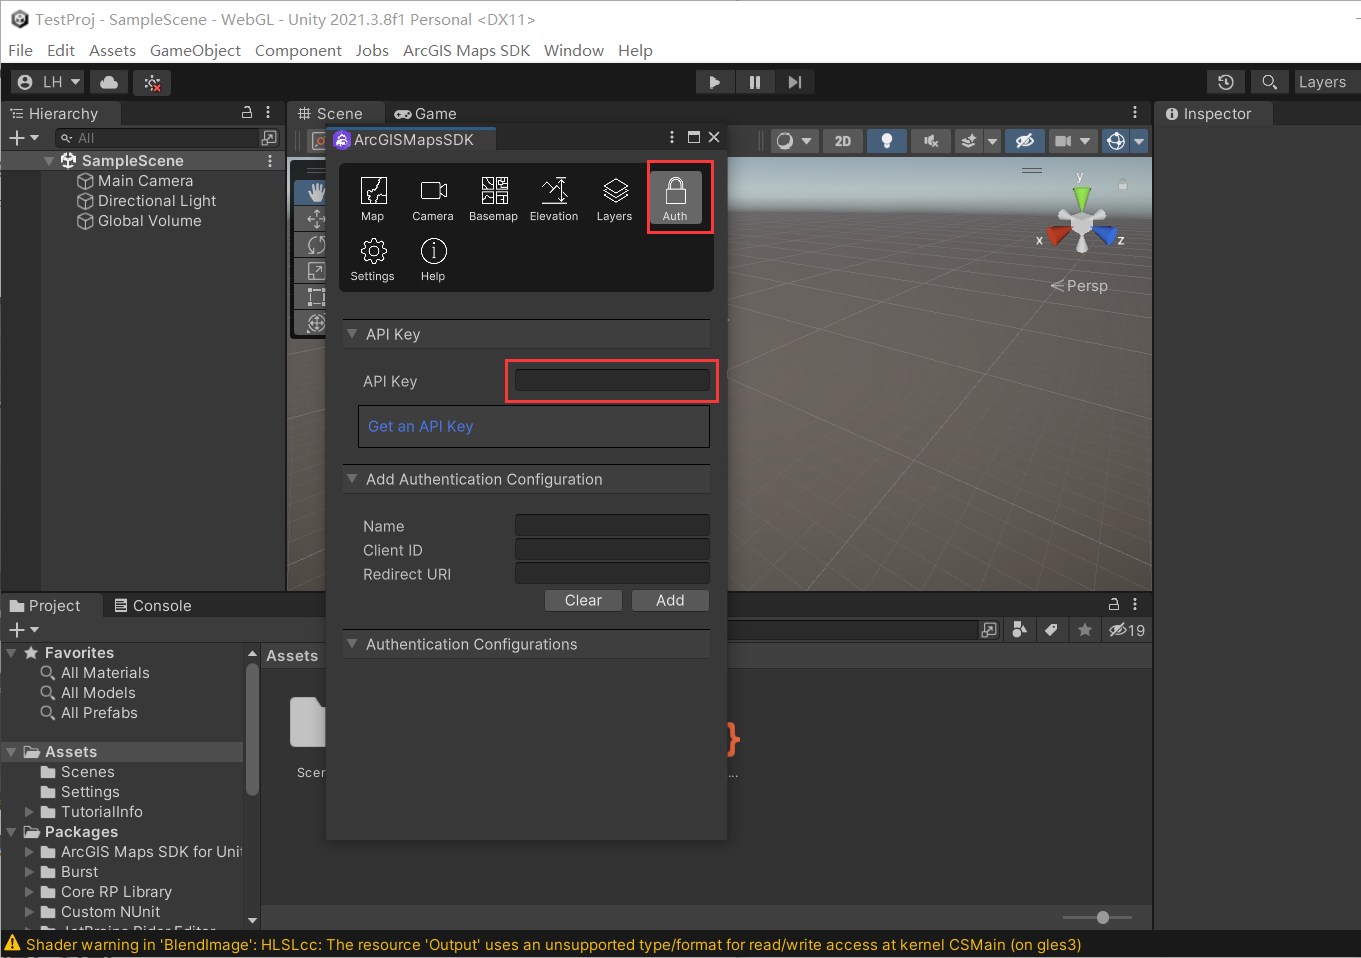Collapse Add Authentication Configuration section

[351, 479]
